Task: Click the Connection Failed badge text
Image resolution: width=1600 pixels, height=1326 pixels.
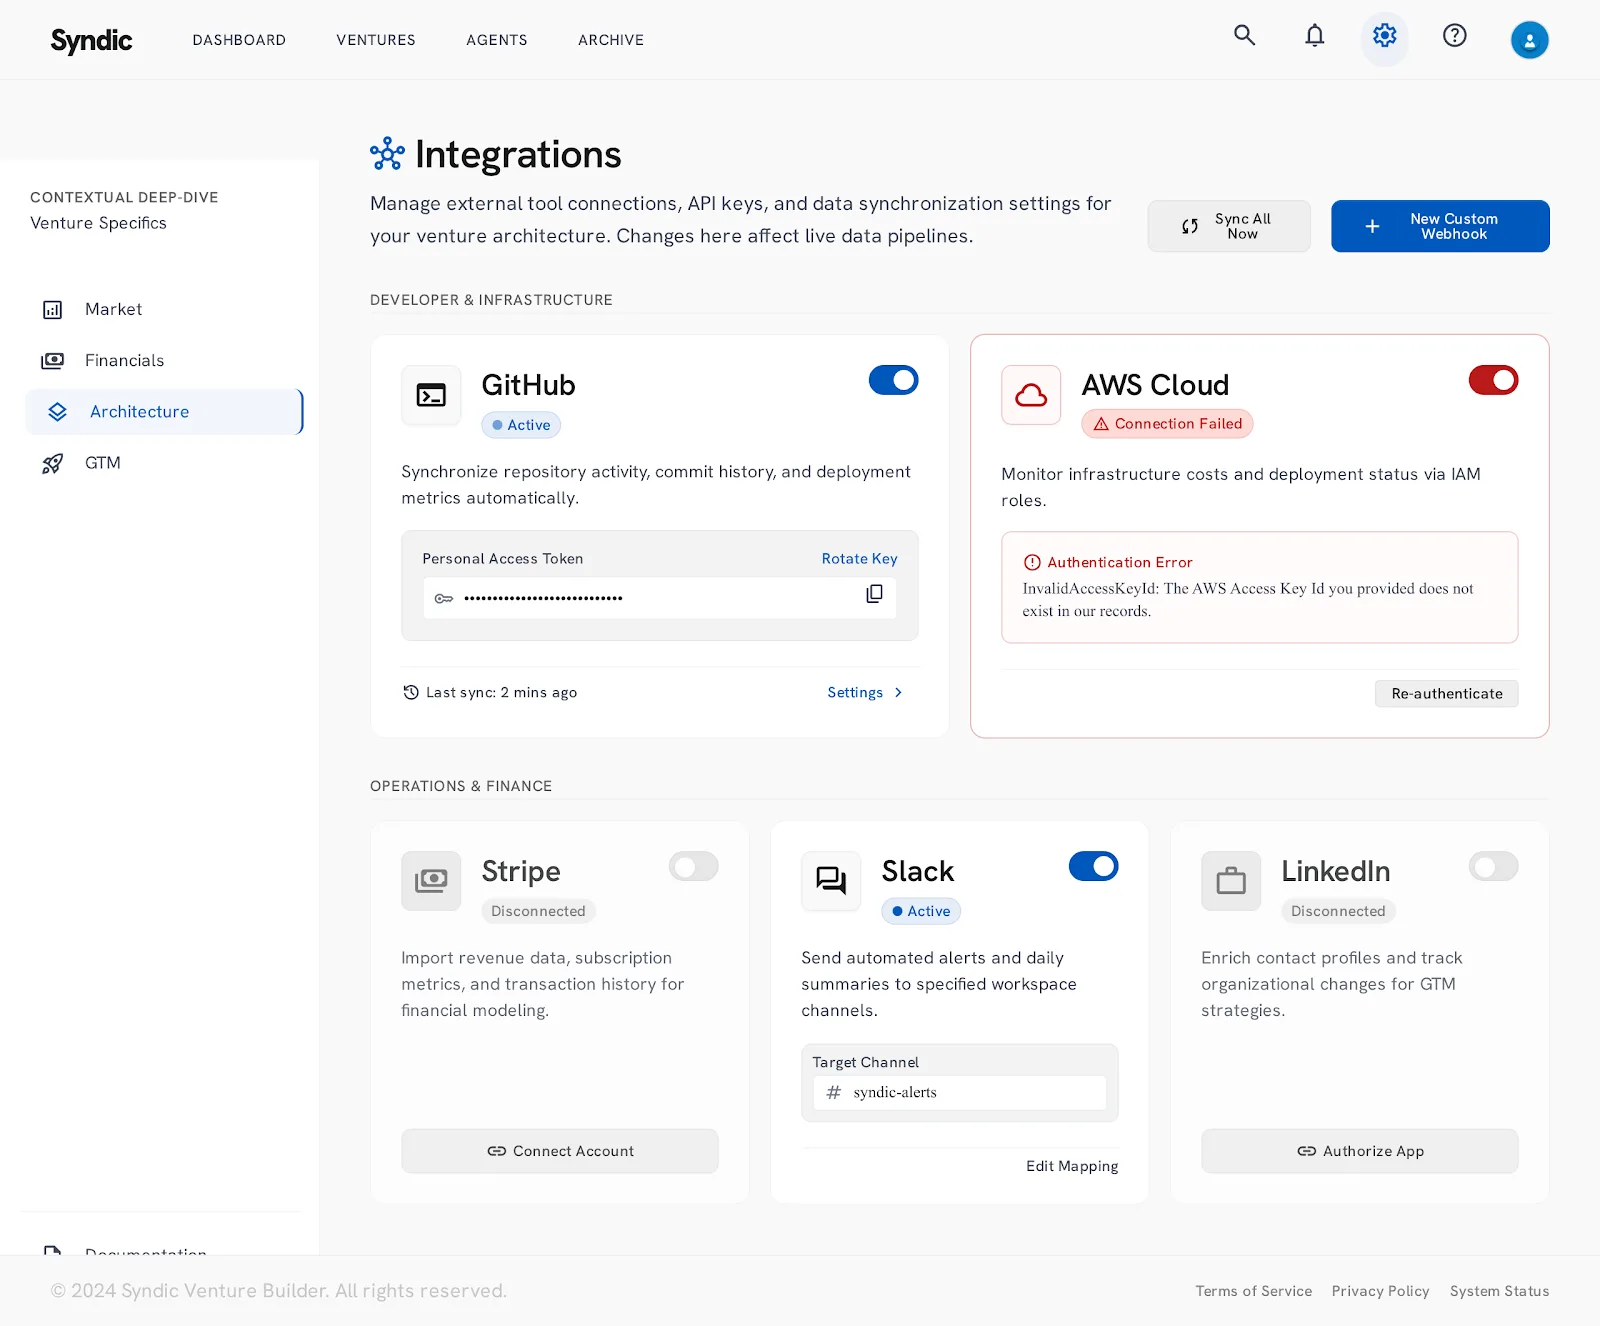Action: [x=1178, y=424]
